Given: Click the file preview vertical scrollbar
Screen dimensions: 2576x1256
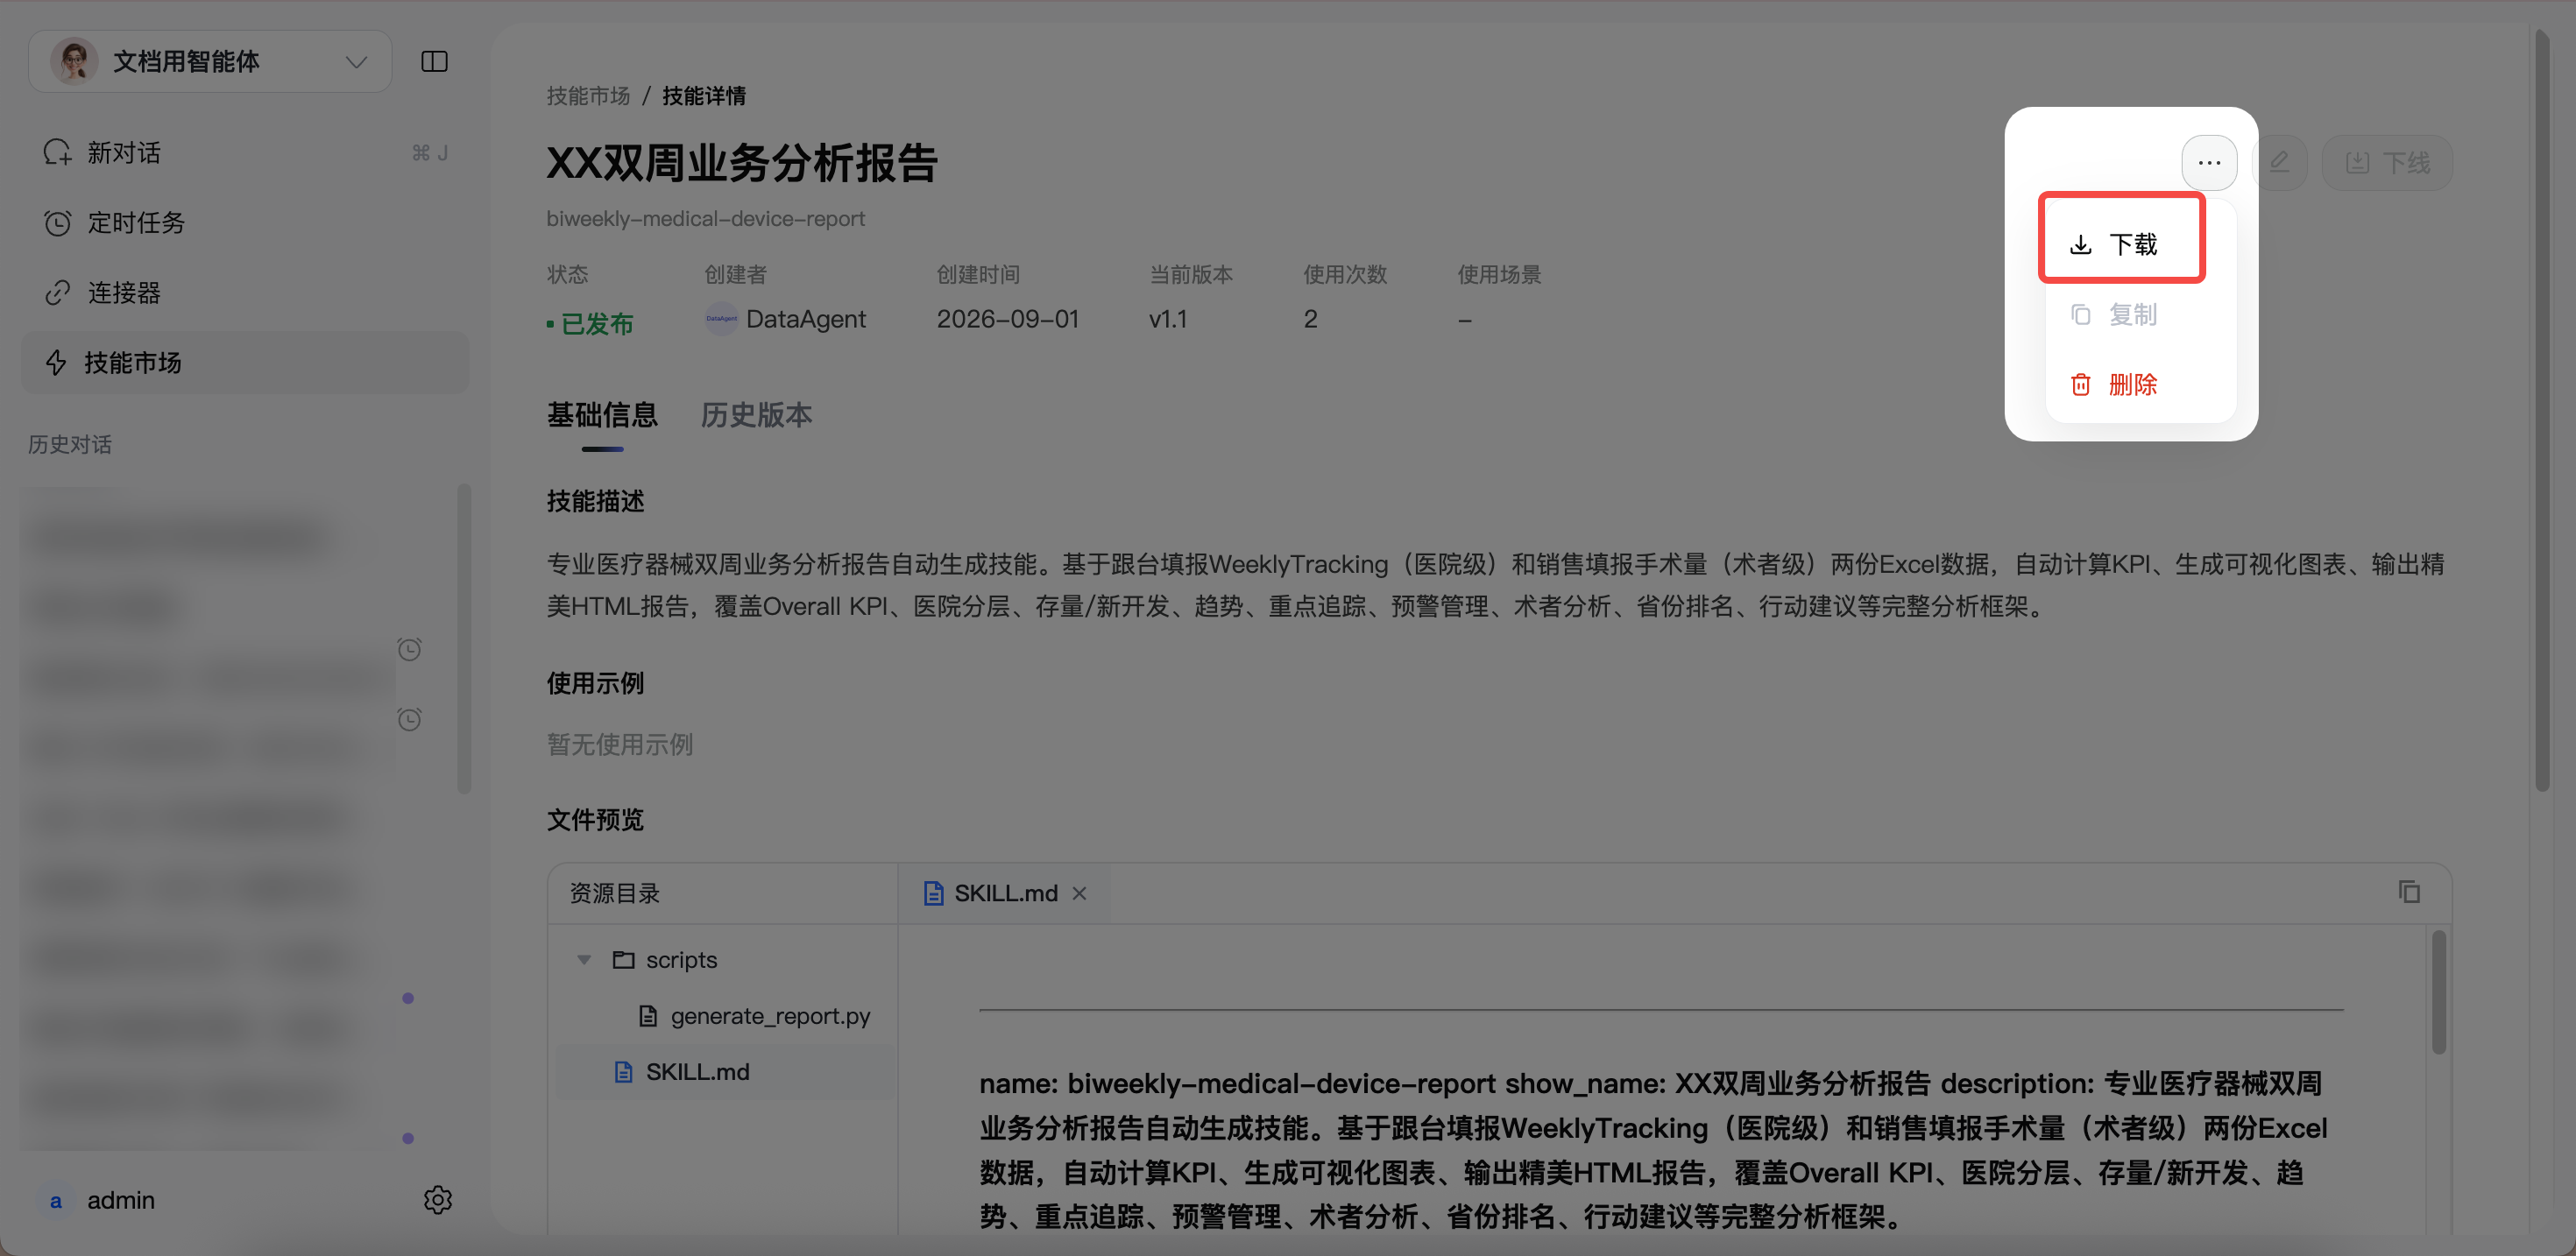Looking at the screenshot, I should coord(2439,992).
